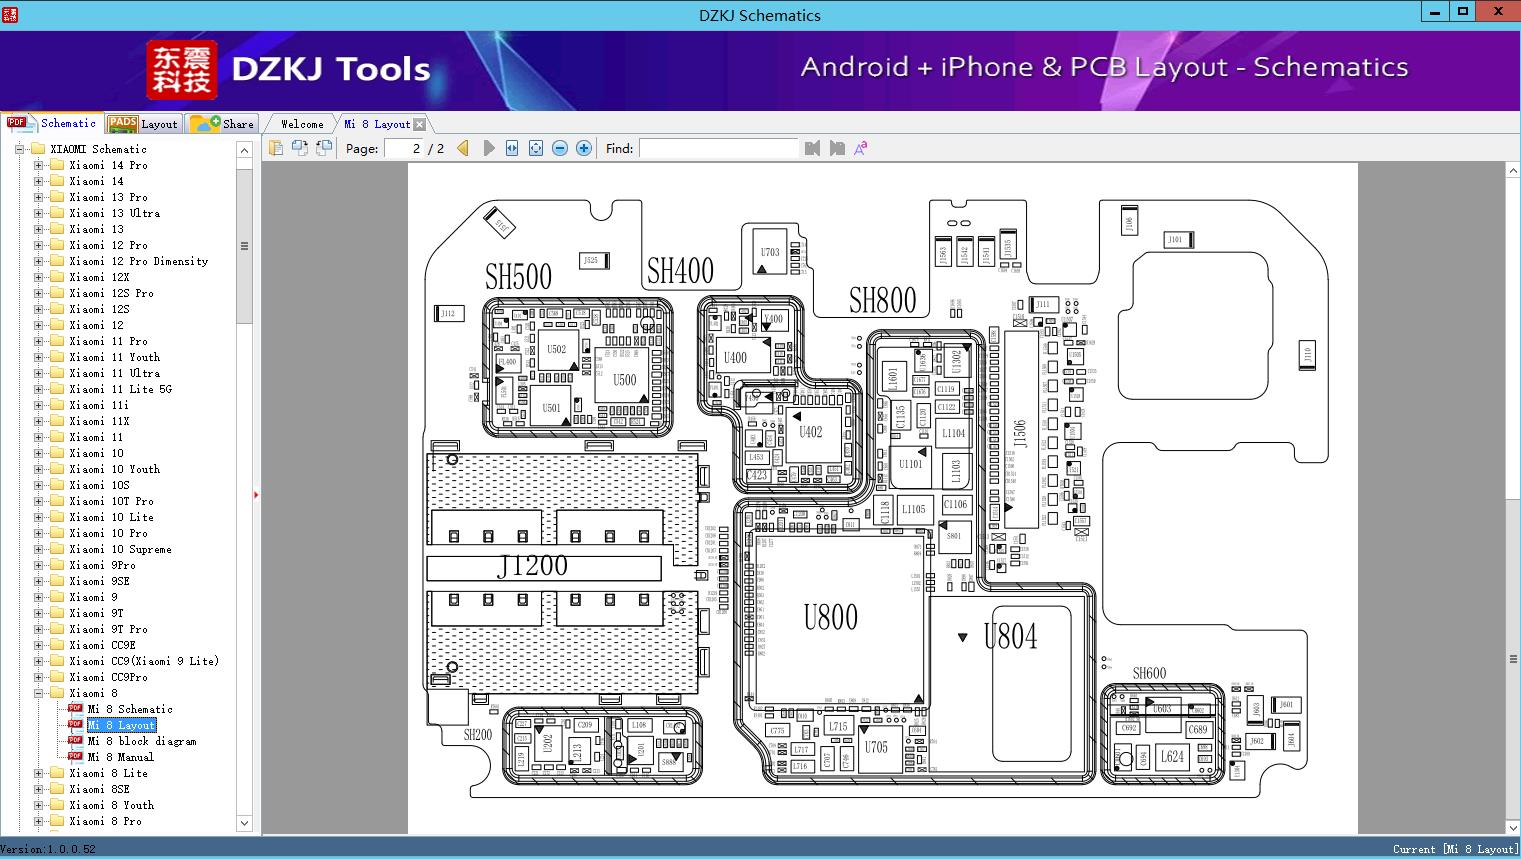Open the Mi 8 block diagram PDF
This screenshot has width=1521, height=859.
coord(142,741)
